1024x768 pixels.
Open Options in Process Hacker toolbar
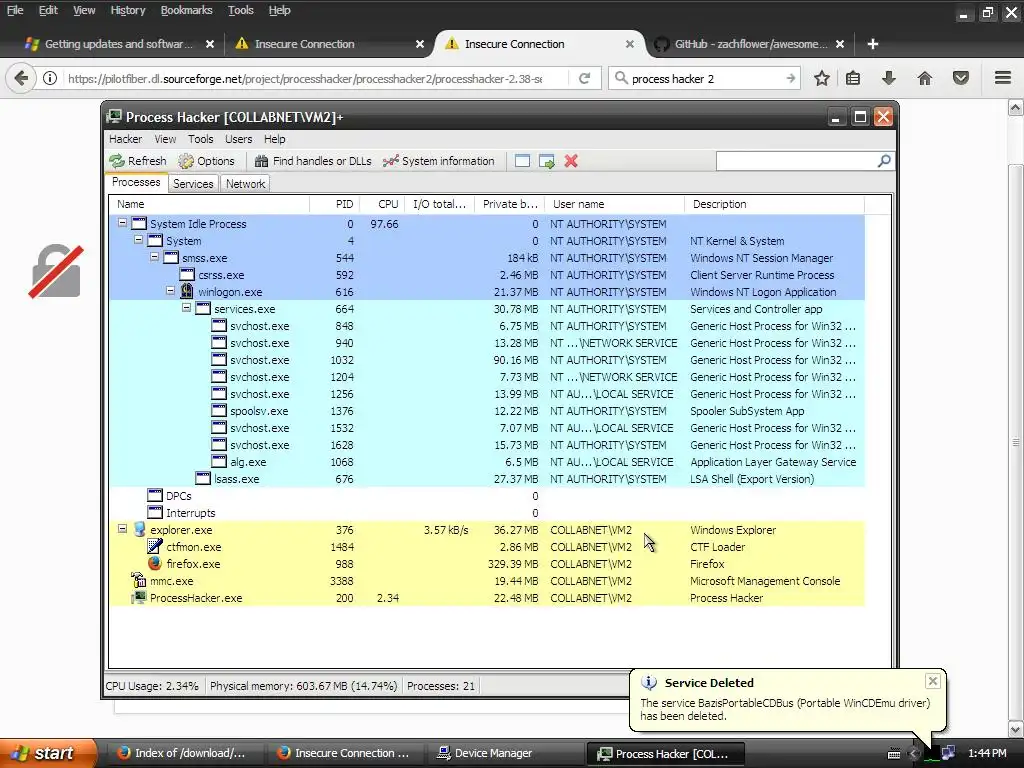(206, 161)
